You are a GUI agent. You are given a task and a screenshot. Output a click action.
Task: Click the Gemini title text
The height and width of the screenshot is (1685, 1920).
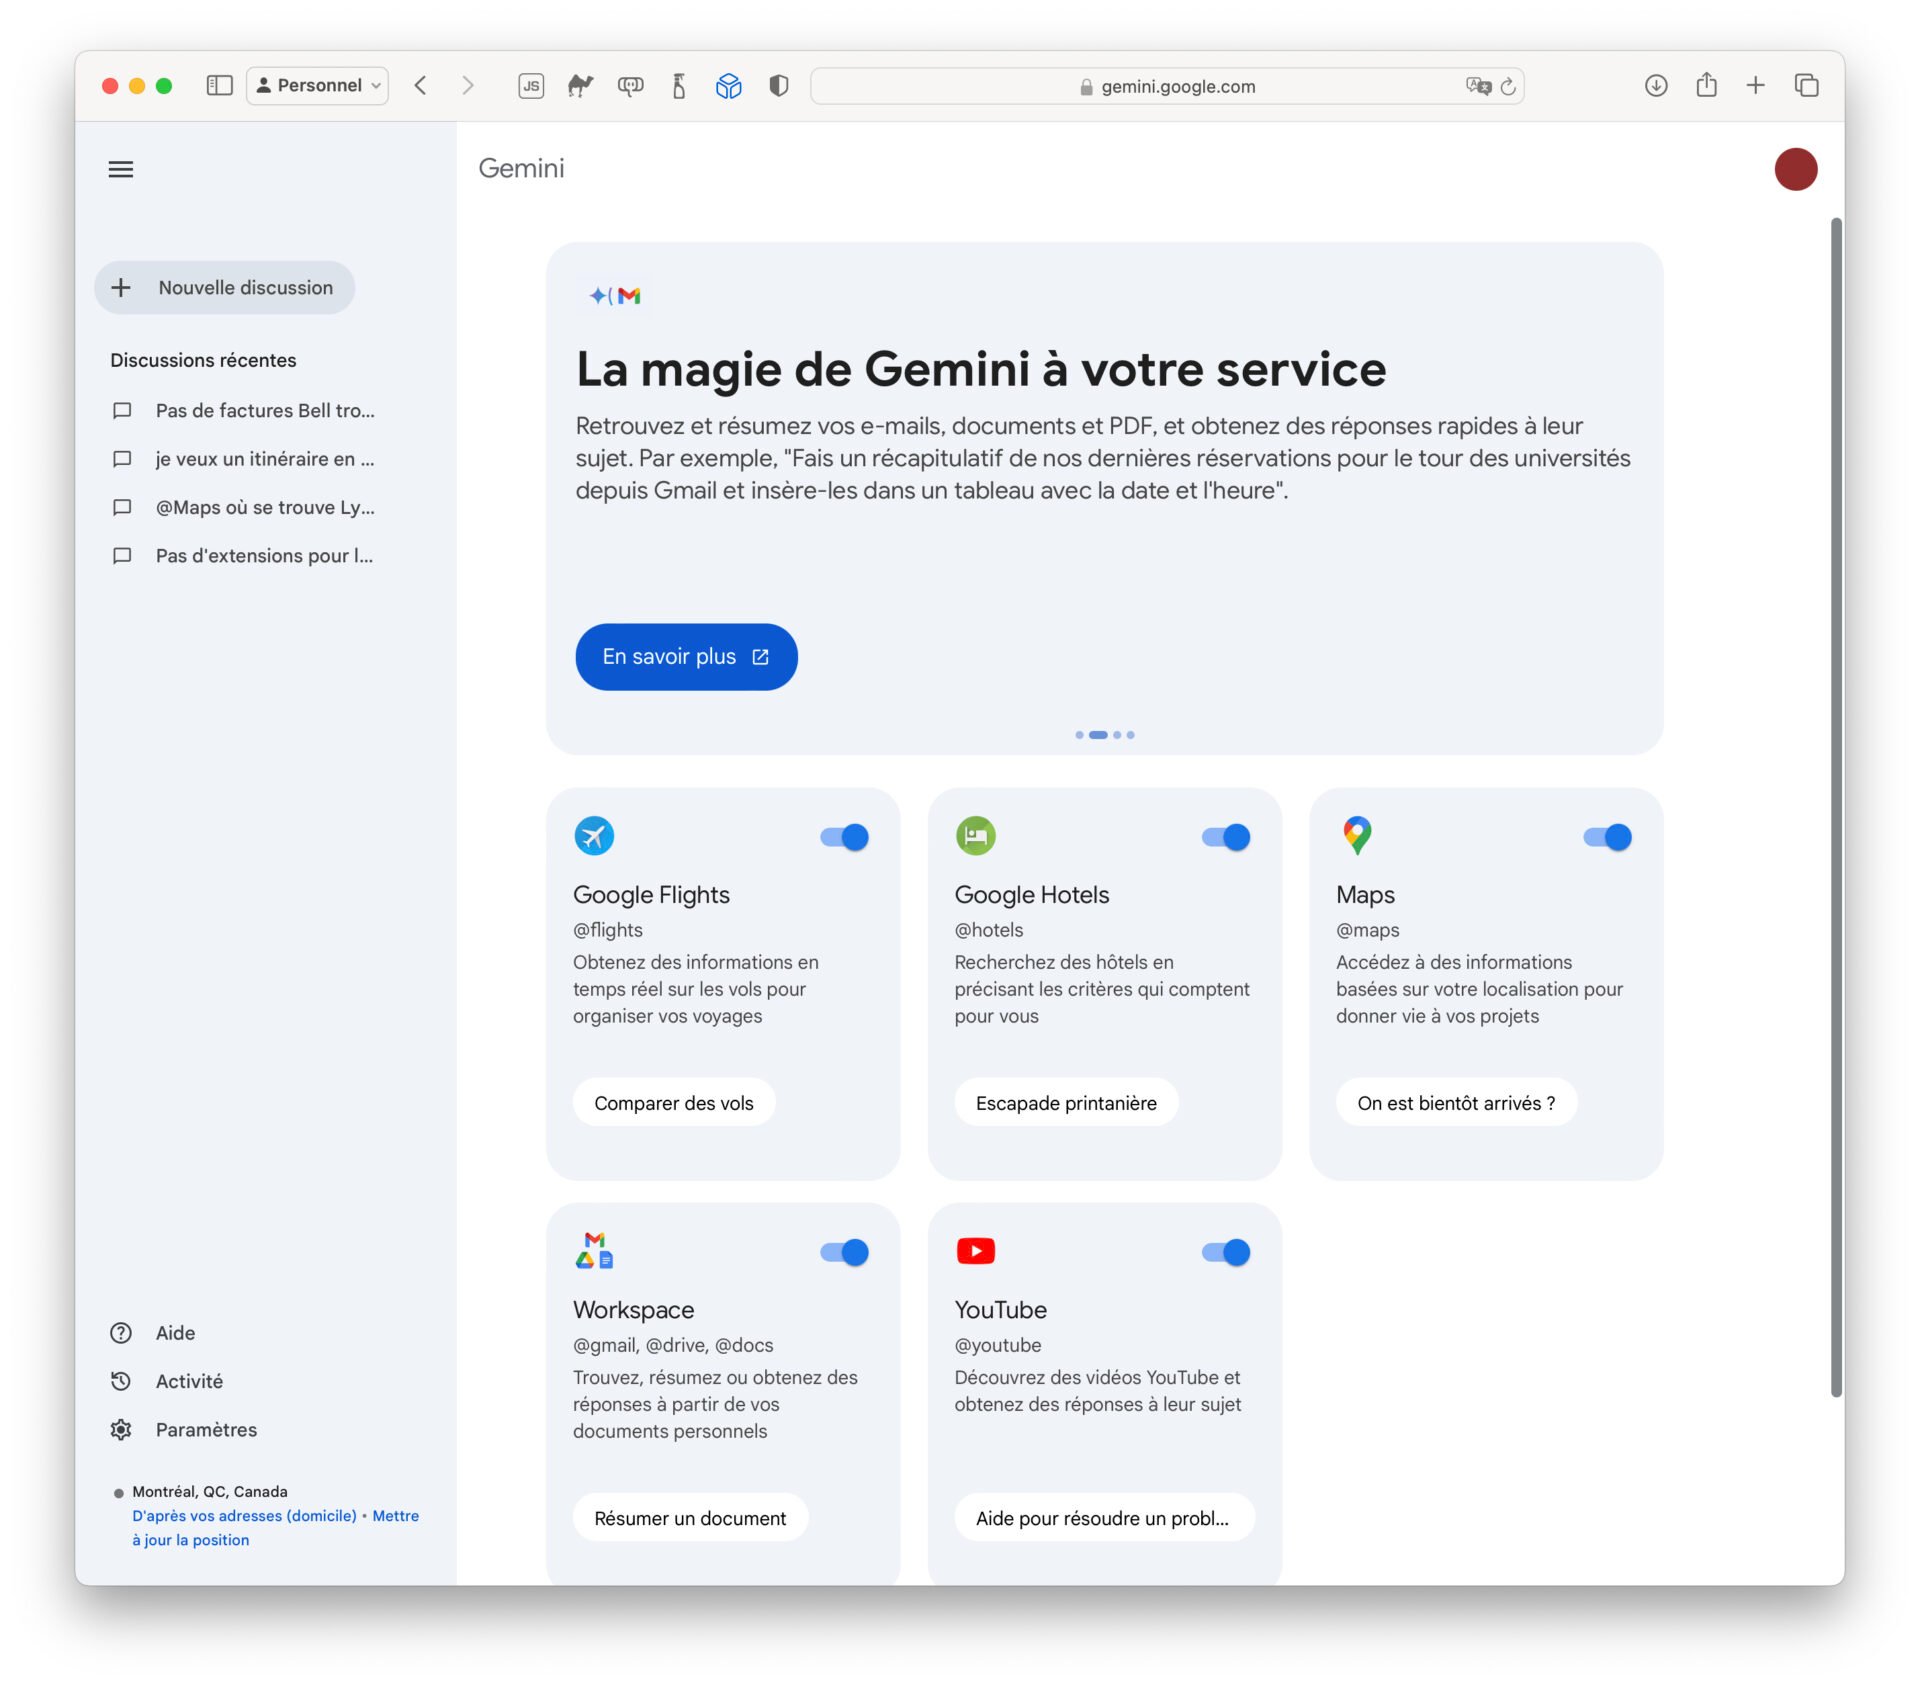pos(521,169)
